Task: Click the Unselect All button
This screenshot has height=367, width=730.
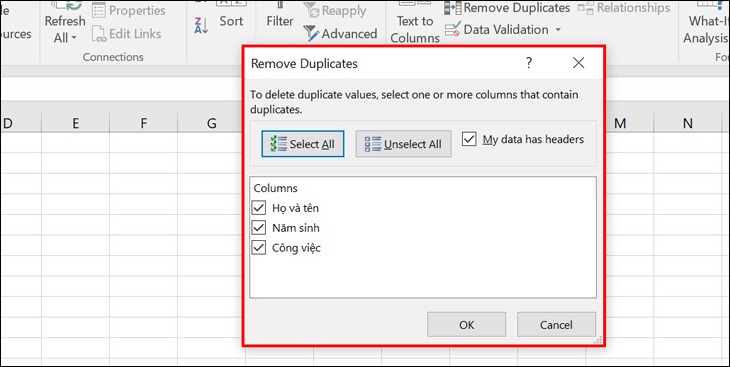Action: 403,144
